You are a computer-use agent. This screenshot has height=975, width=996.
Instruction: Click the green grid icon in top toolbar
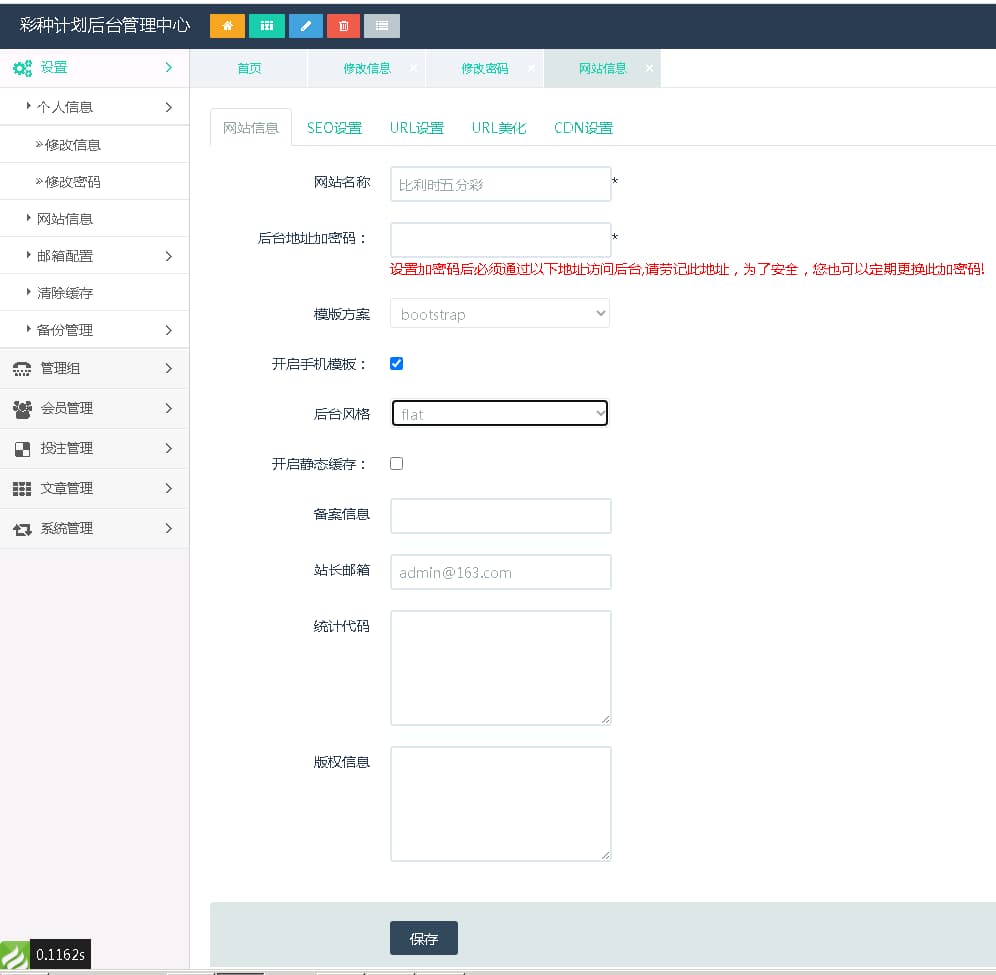click(266, 26)
